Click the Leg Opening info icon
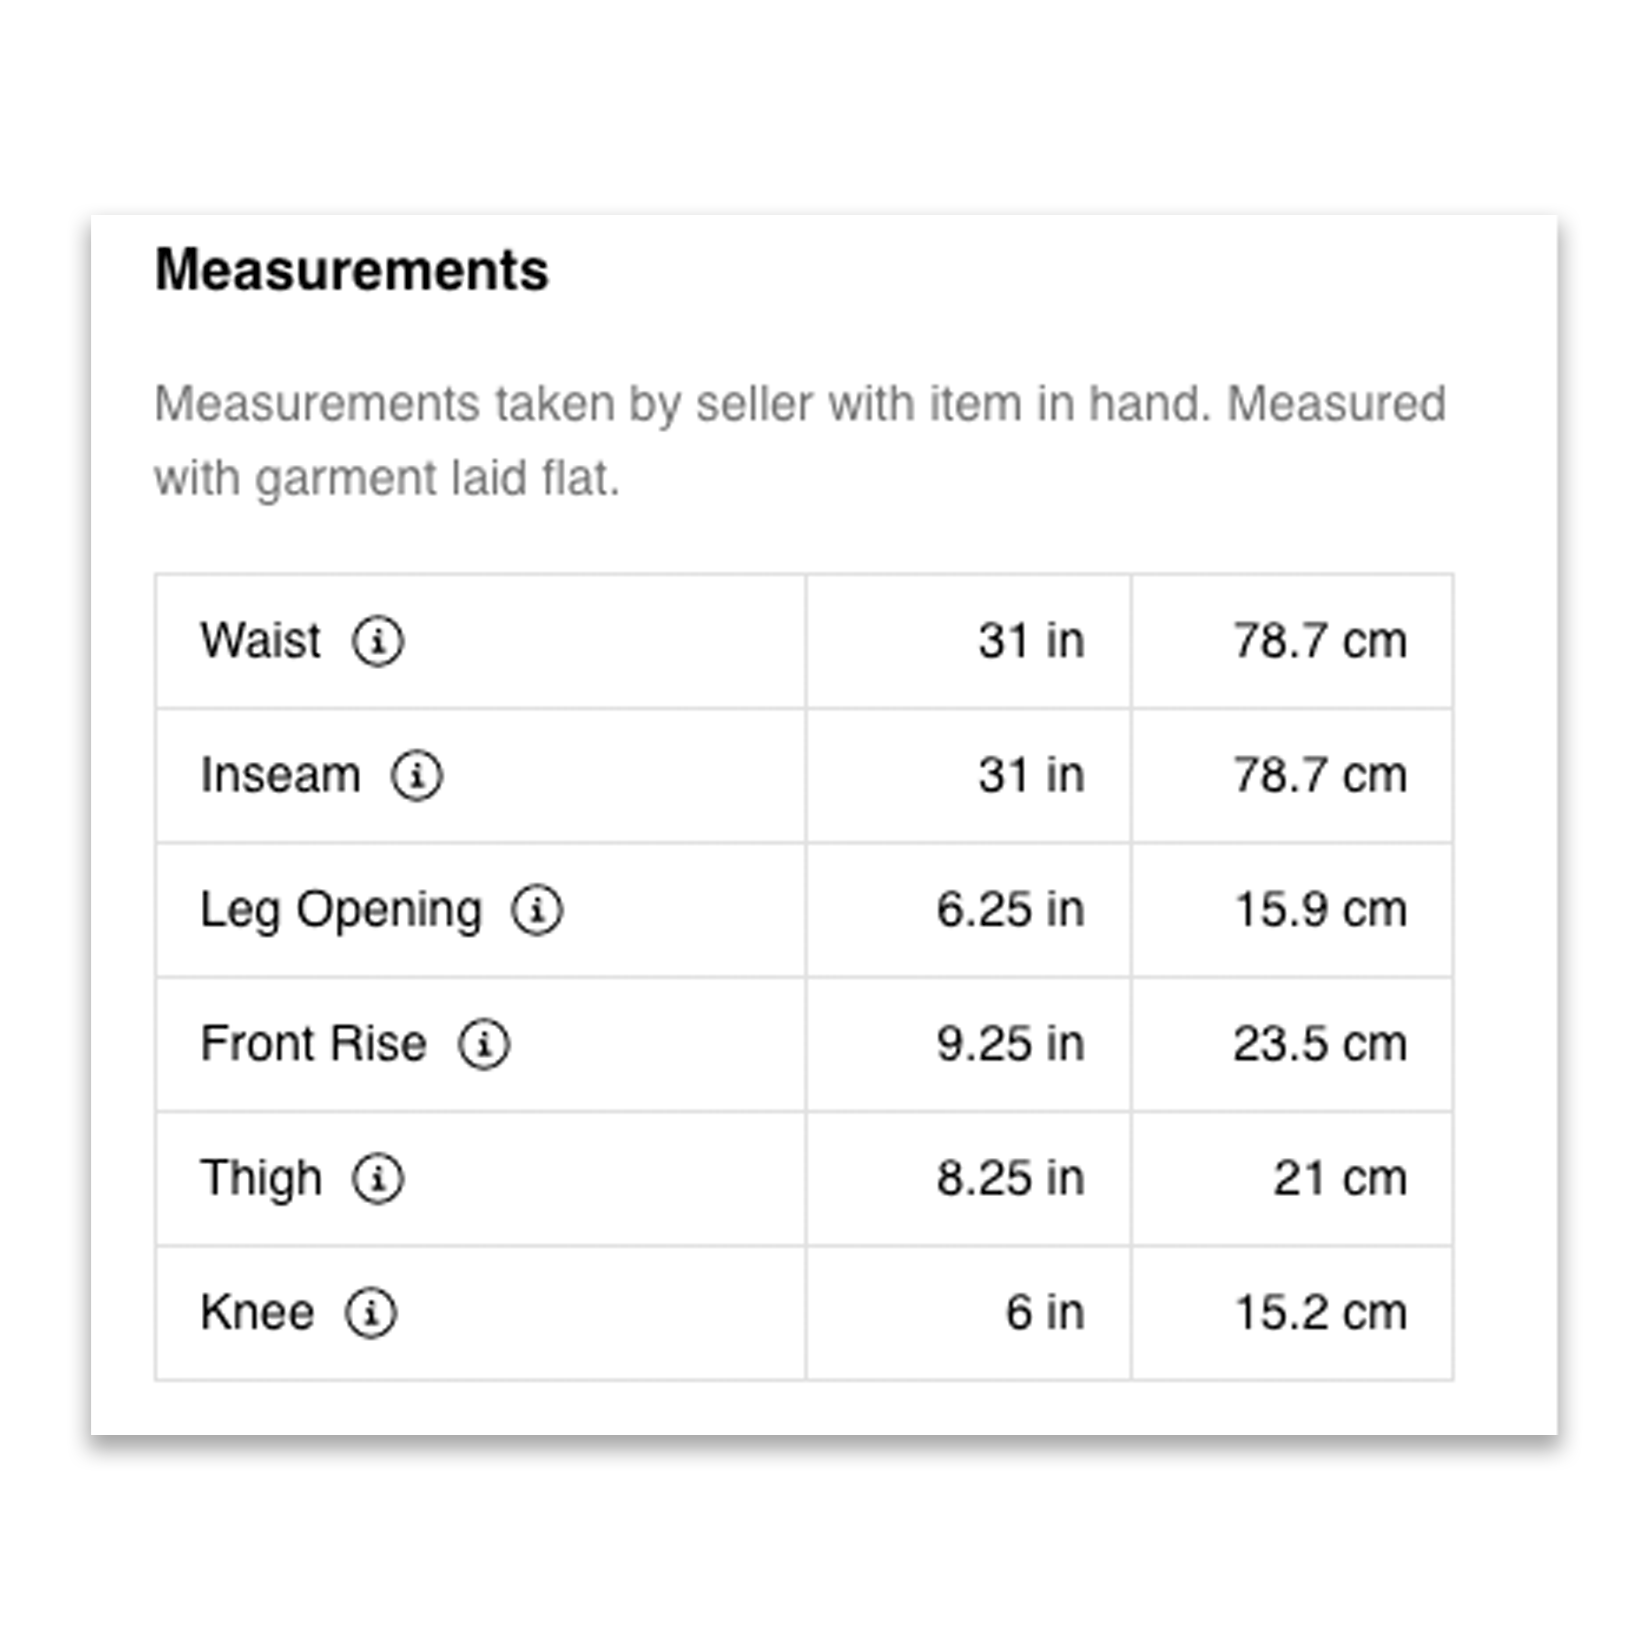The image size is (1650, 1650). coord(538,910)
